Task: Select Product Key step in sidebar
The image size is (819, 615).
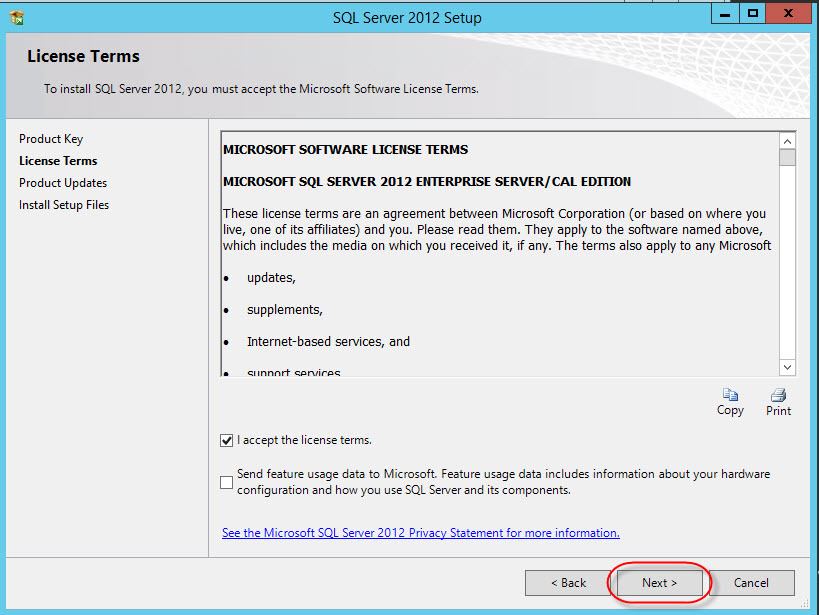Action: [51, 139]
